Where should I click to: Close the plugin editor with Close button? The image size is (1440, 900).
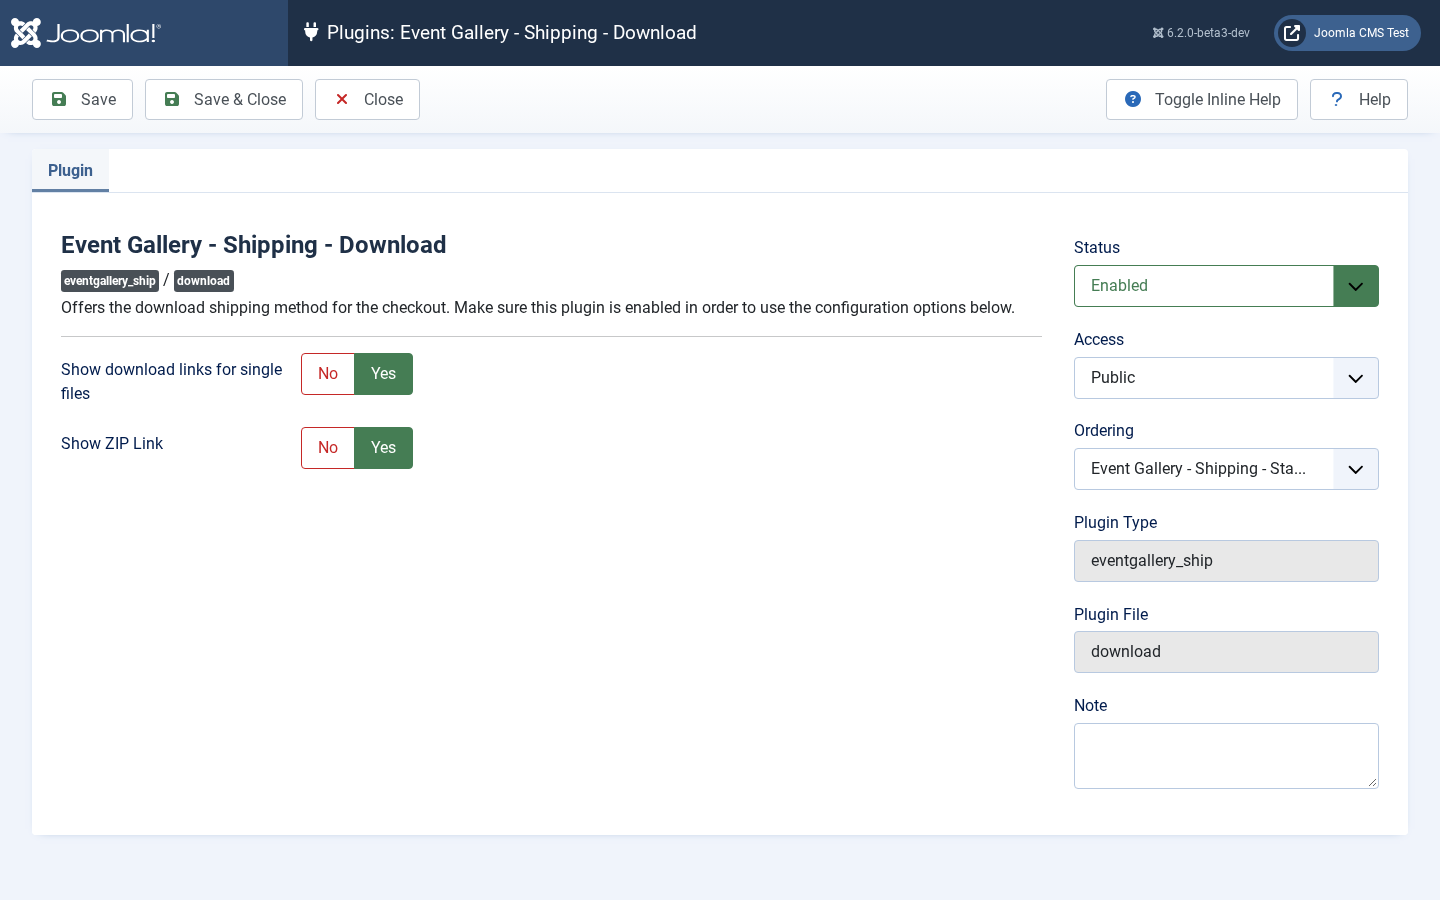(x=367, y=99)
